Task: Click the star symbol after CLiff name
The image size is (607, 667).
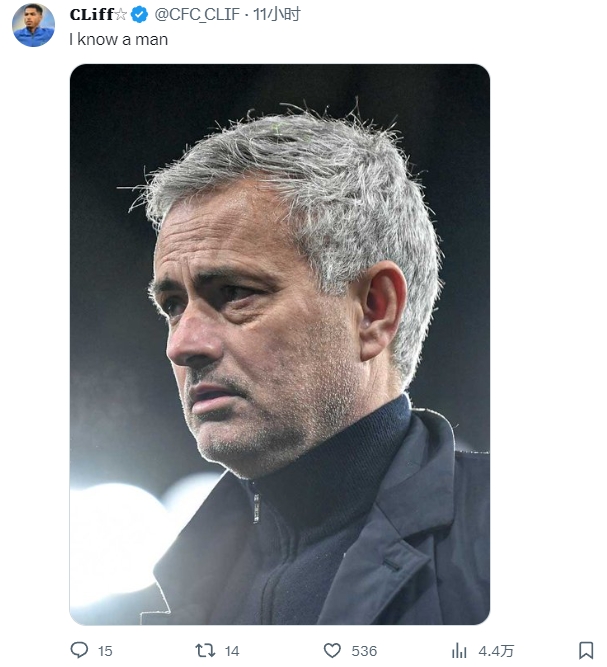Action: point(121,14)
